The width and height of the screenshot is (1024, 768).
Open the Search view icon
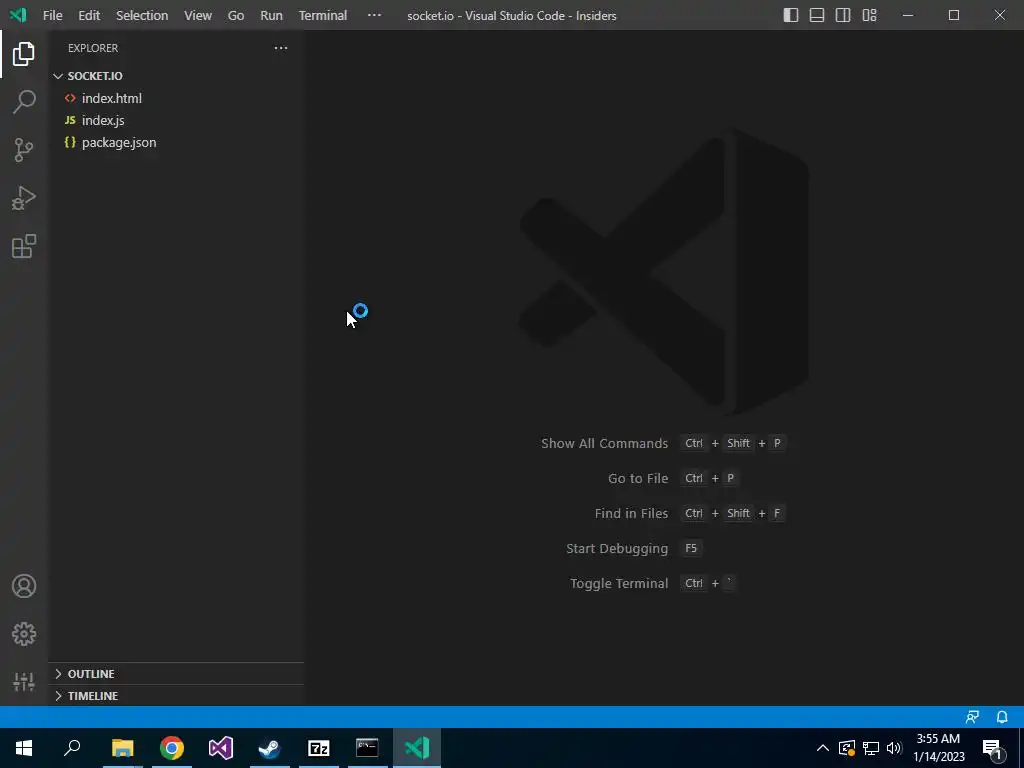click(24, 102)
